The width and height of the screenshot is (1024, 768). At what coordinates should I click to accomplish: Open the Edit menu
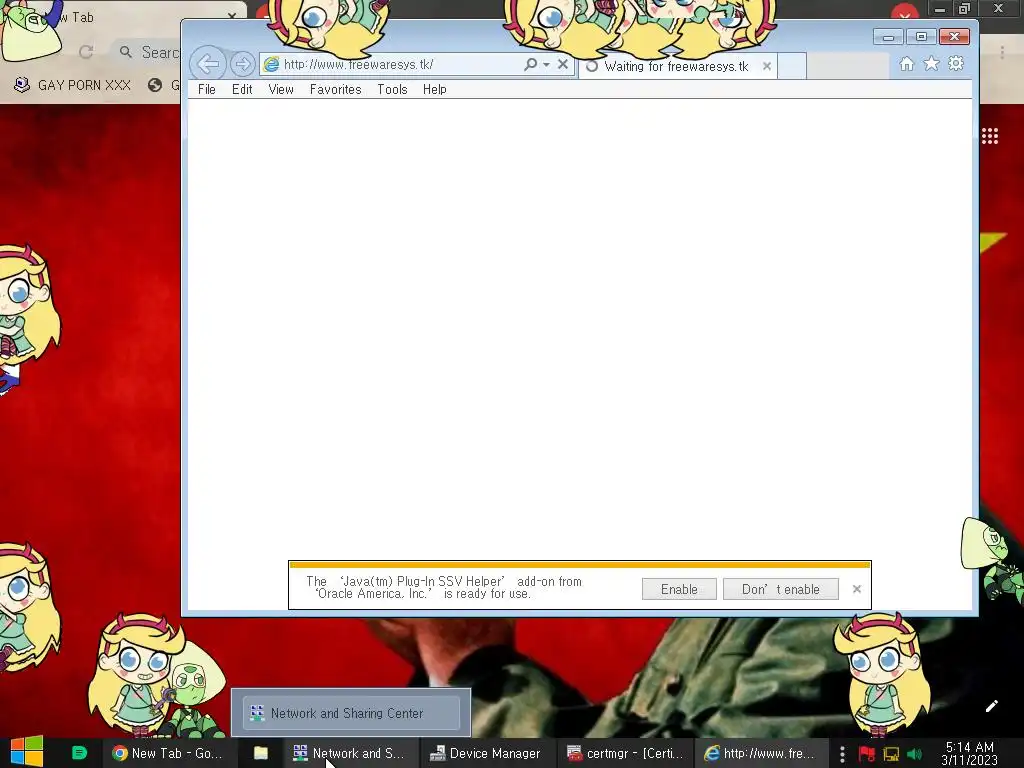[x=242, y=89]
